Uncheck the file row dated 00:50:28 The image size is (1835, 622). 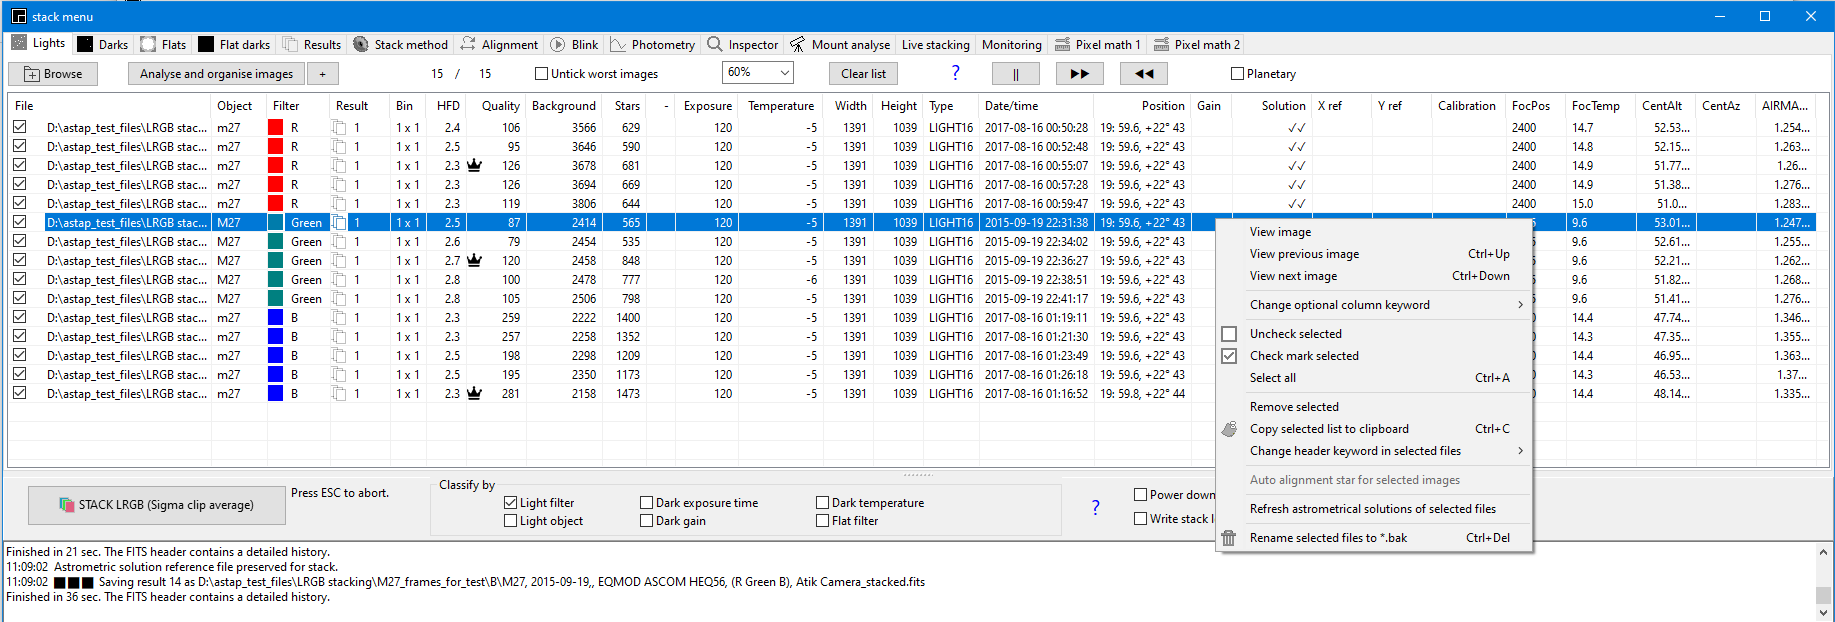(19, 127)
